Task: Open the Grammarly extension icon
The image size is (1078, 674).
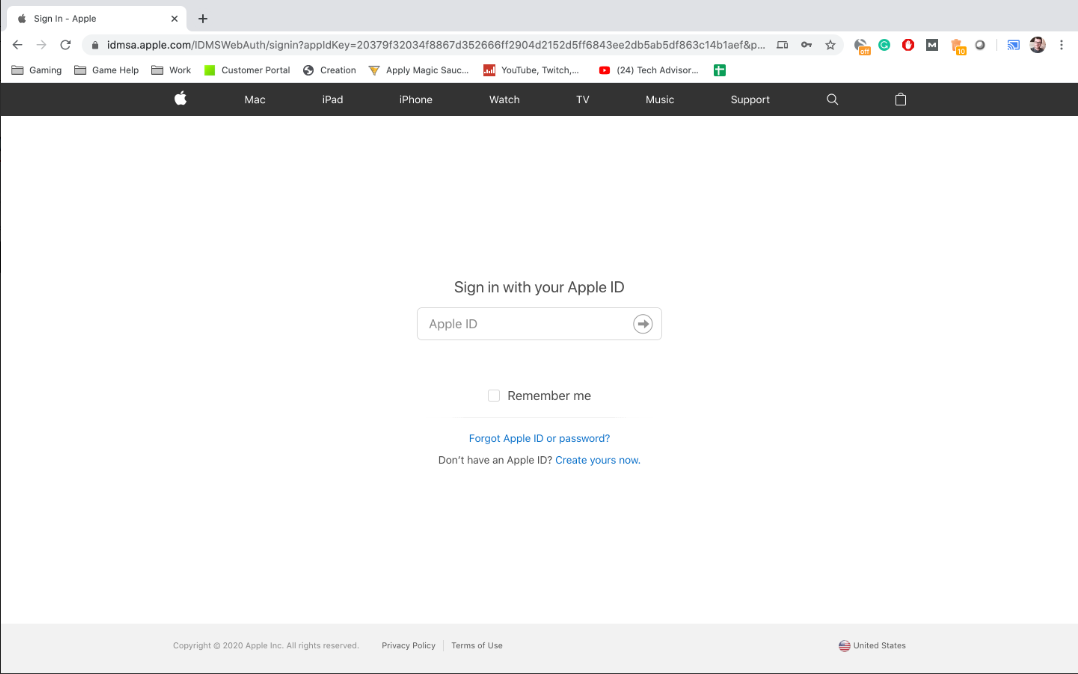Action: pos(884,45)
